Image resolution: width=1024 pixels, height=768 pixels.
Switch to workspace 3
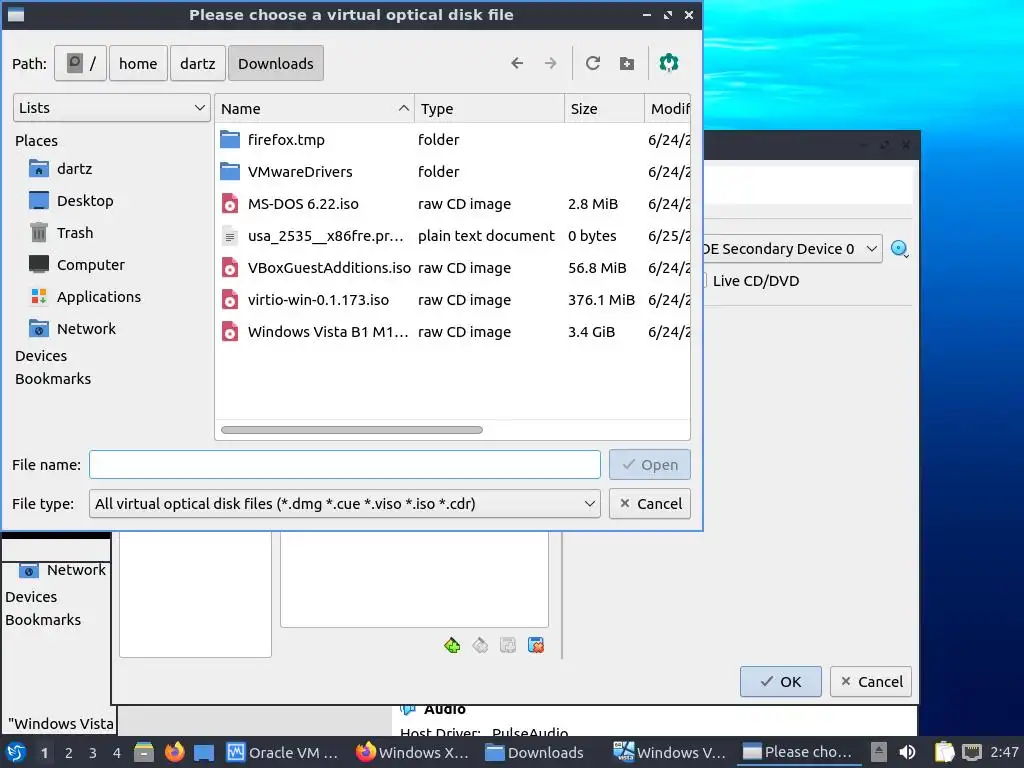pyautogui.click(x=93, y=753)
